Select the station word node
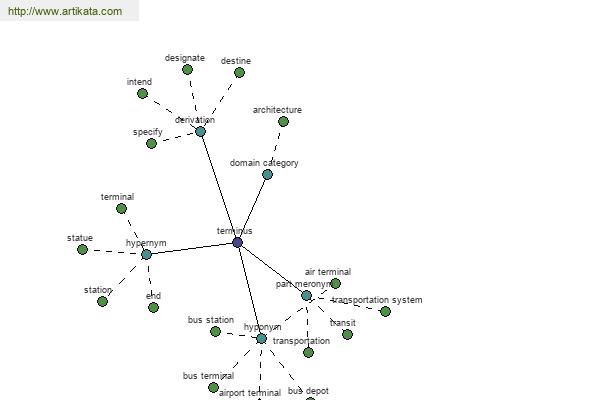Viewport: 600px width, 400px height. [x=102, y=302]
